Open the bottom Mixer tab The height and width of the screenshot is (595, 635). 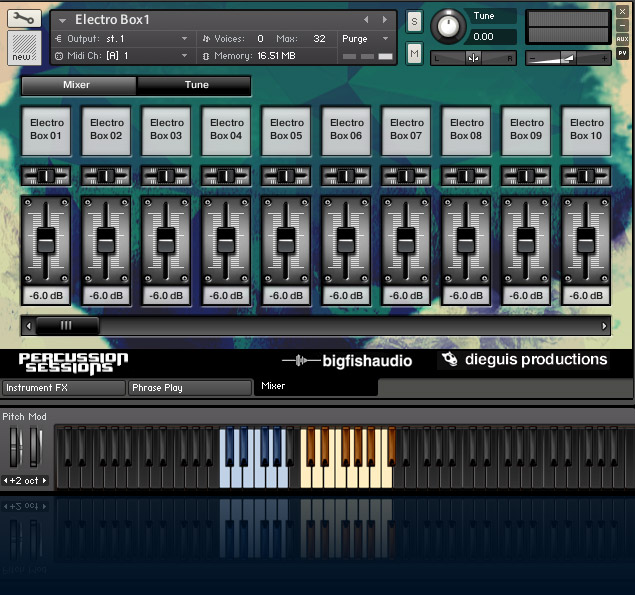[315, 386]
